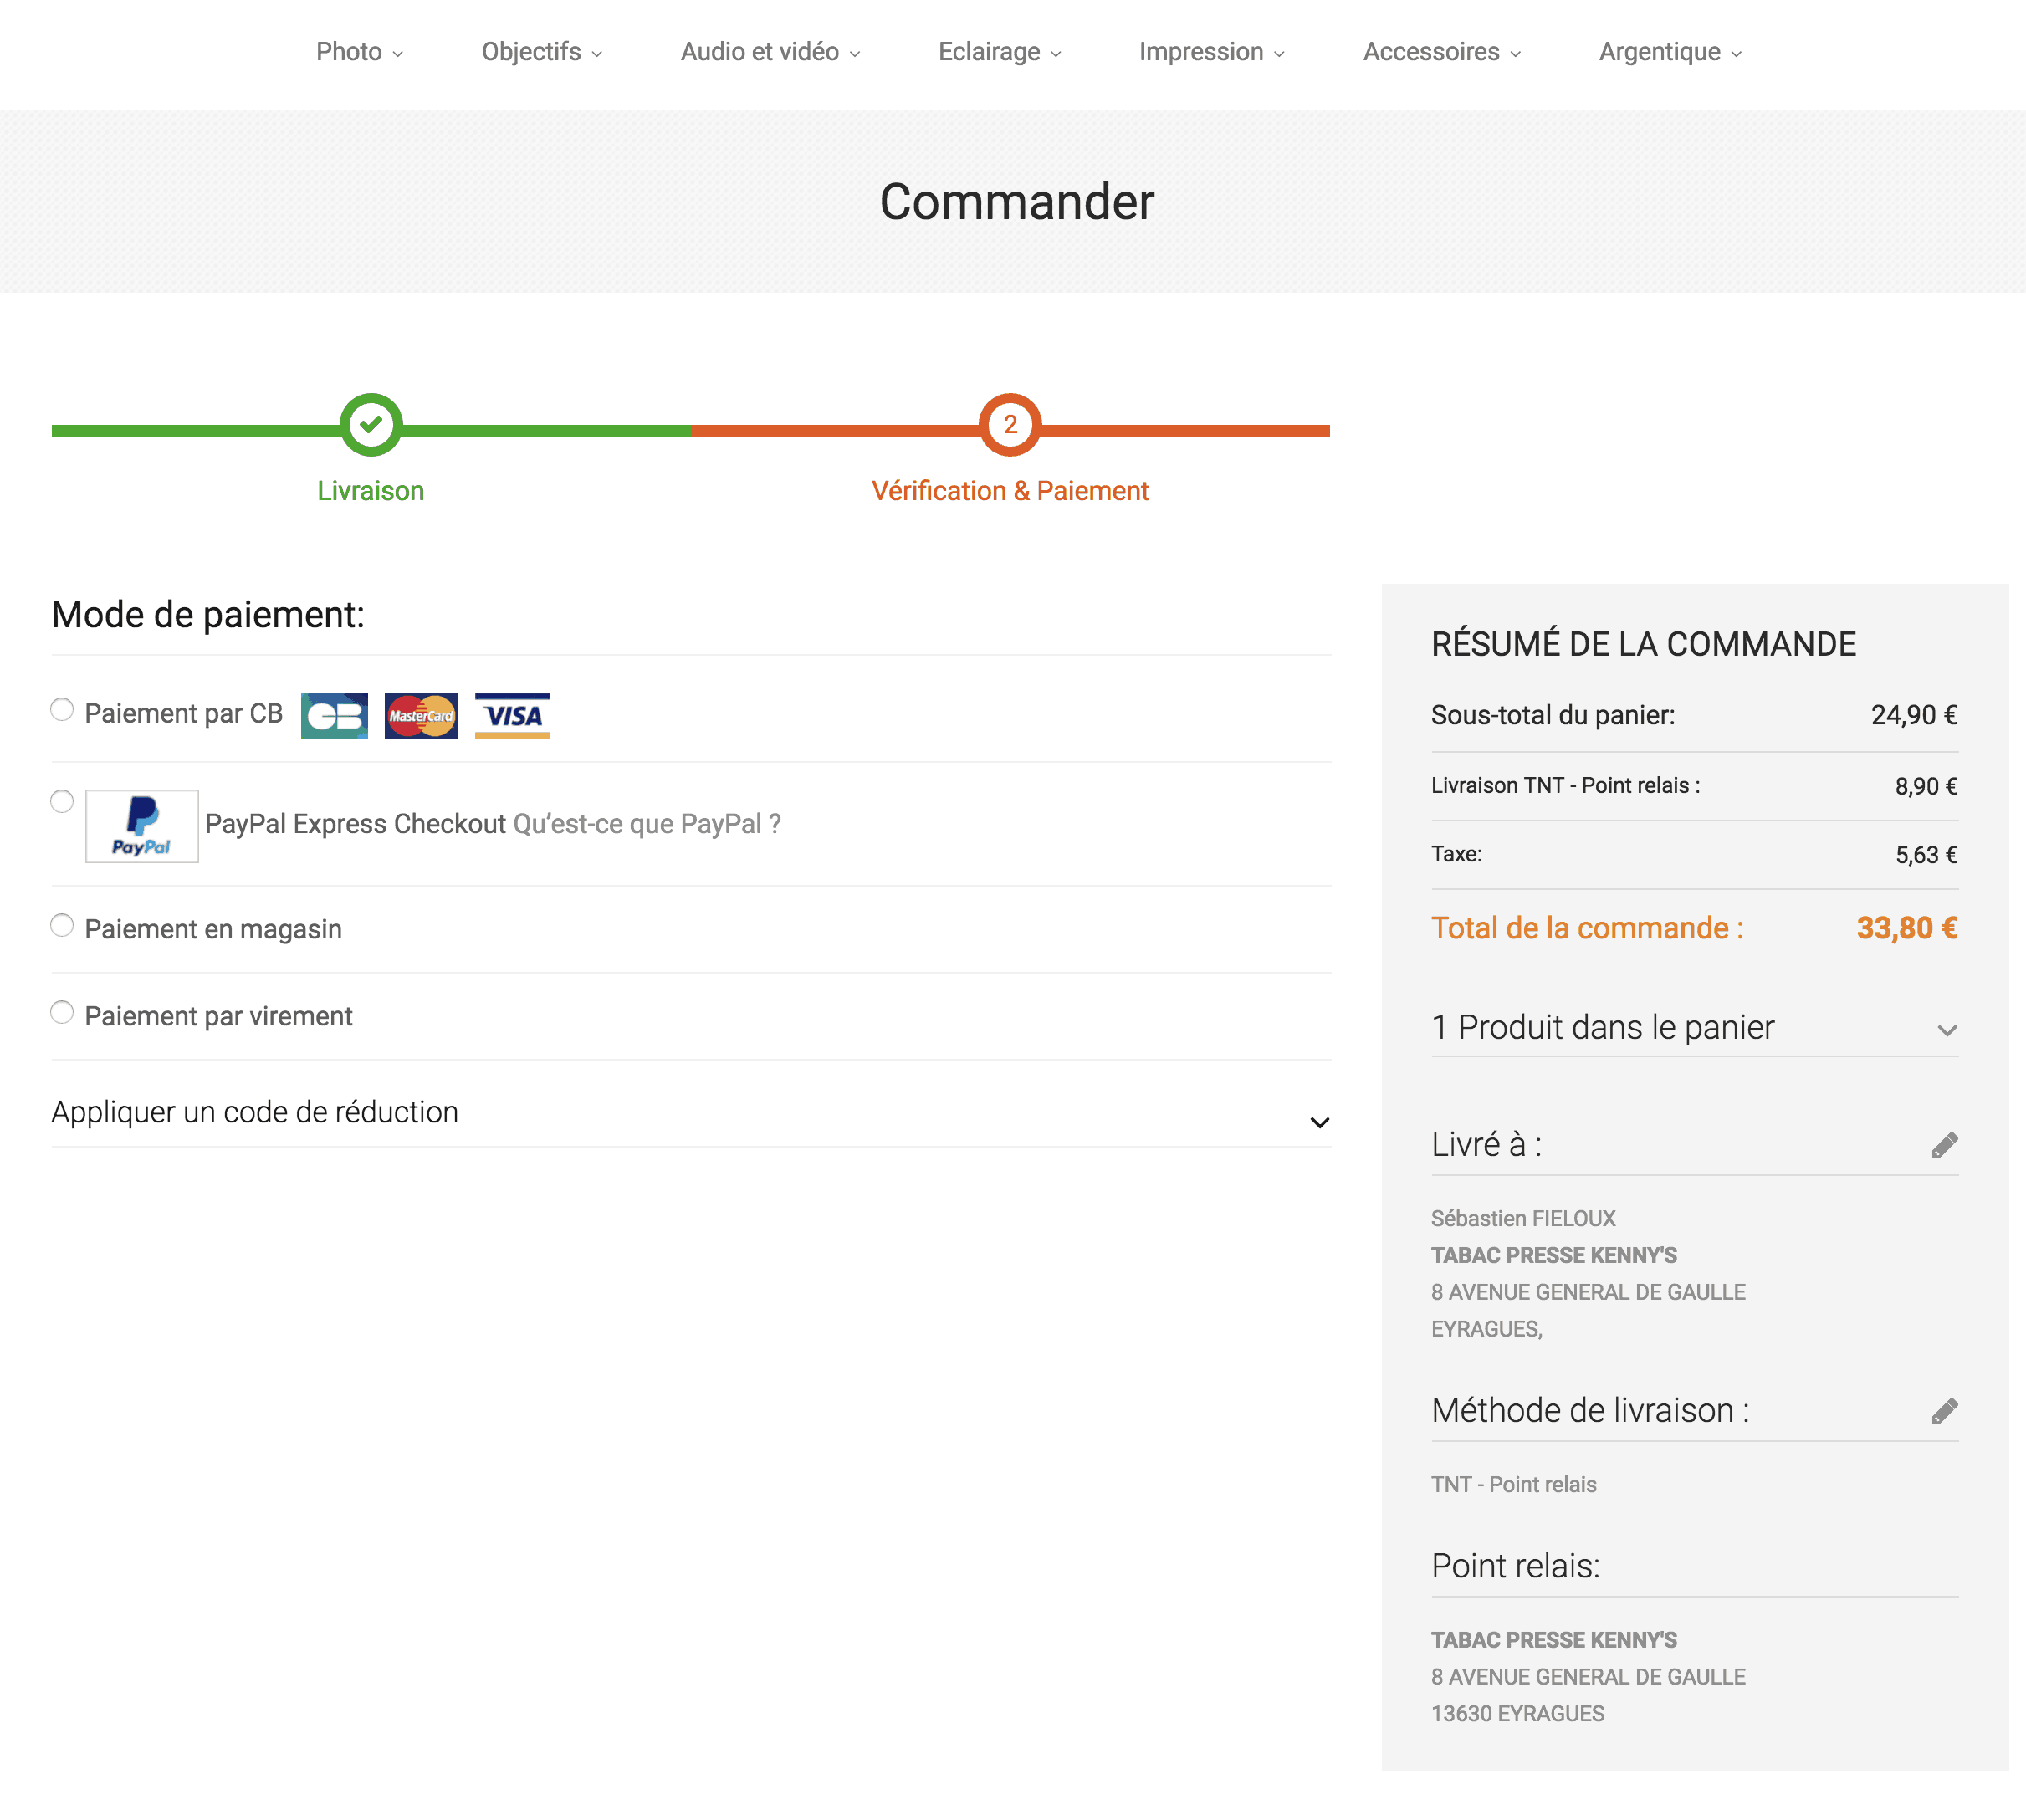Click TNT - Point relais delivery method text
Screen dimensions: 2026x1820
(1514, 1485)
